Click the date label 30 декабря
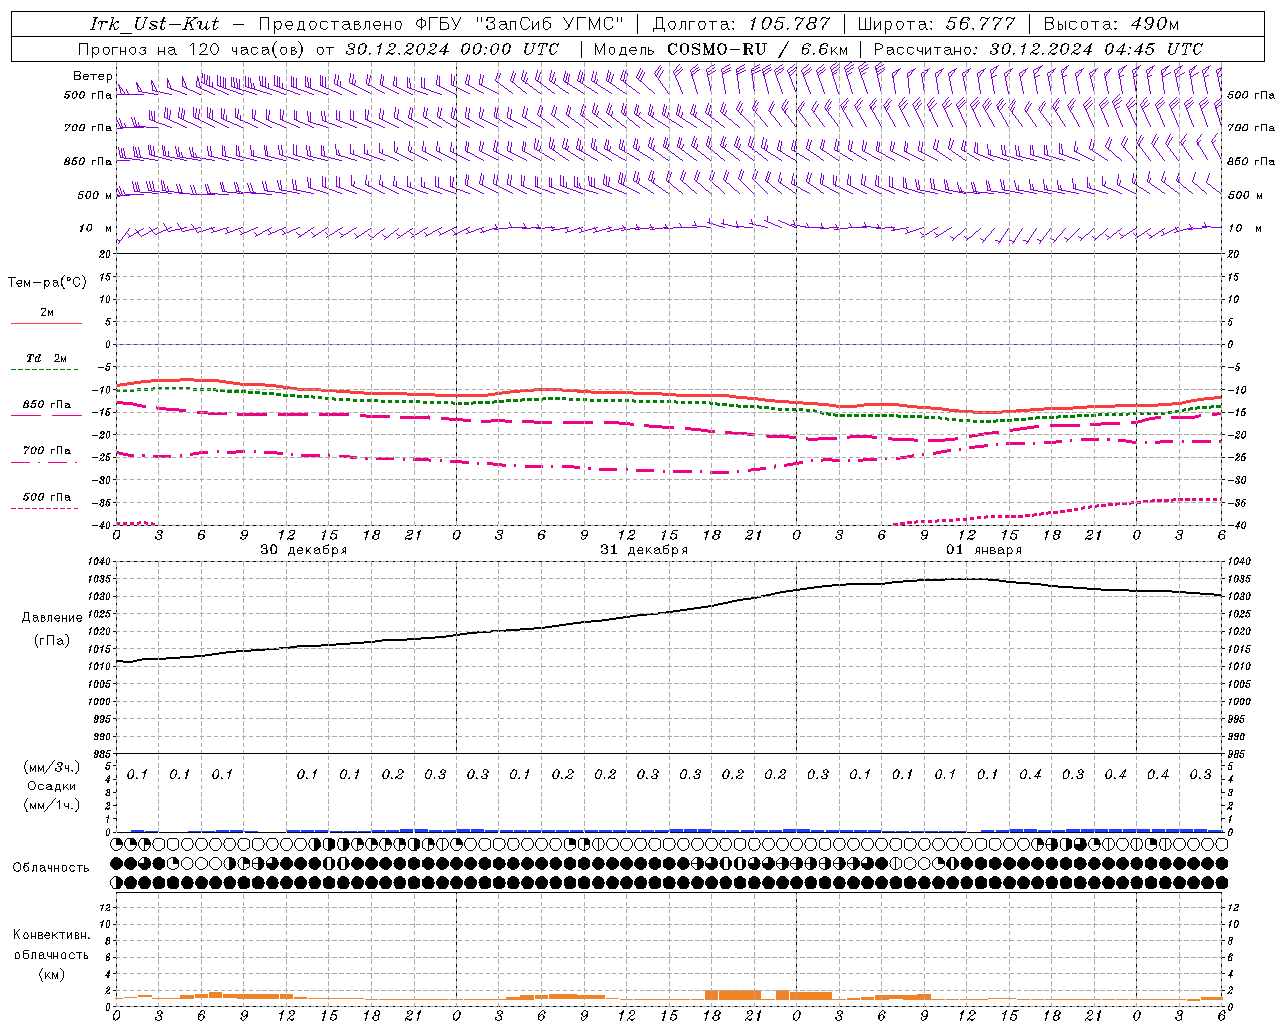Screen dimensions: 1280x1024 click(304, 550)
